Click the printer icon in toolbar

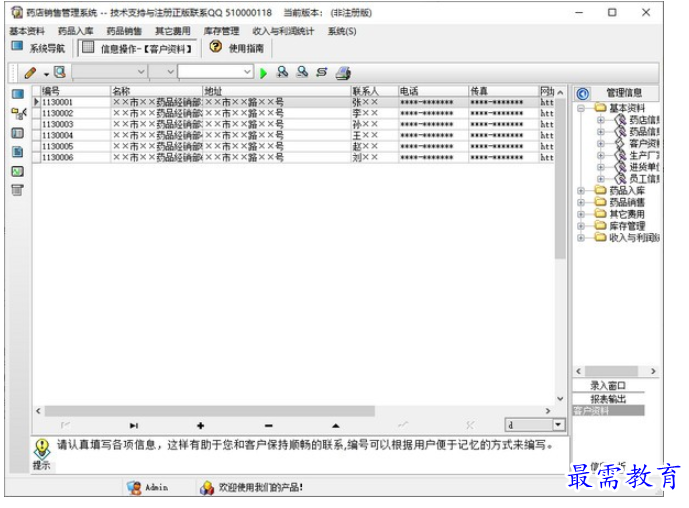[x=343, y=73]
